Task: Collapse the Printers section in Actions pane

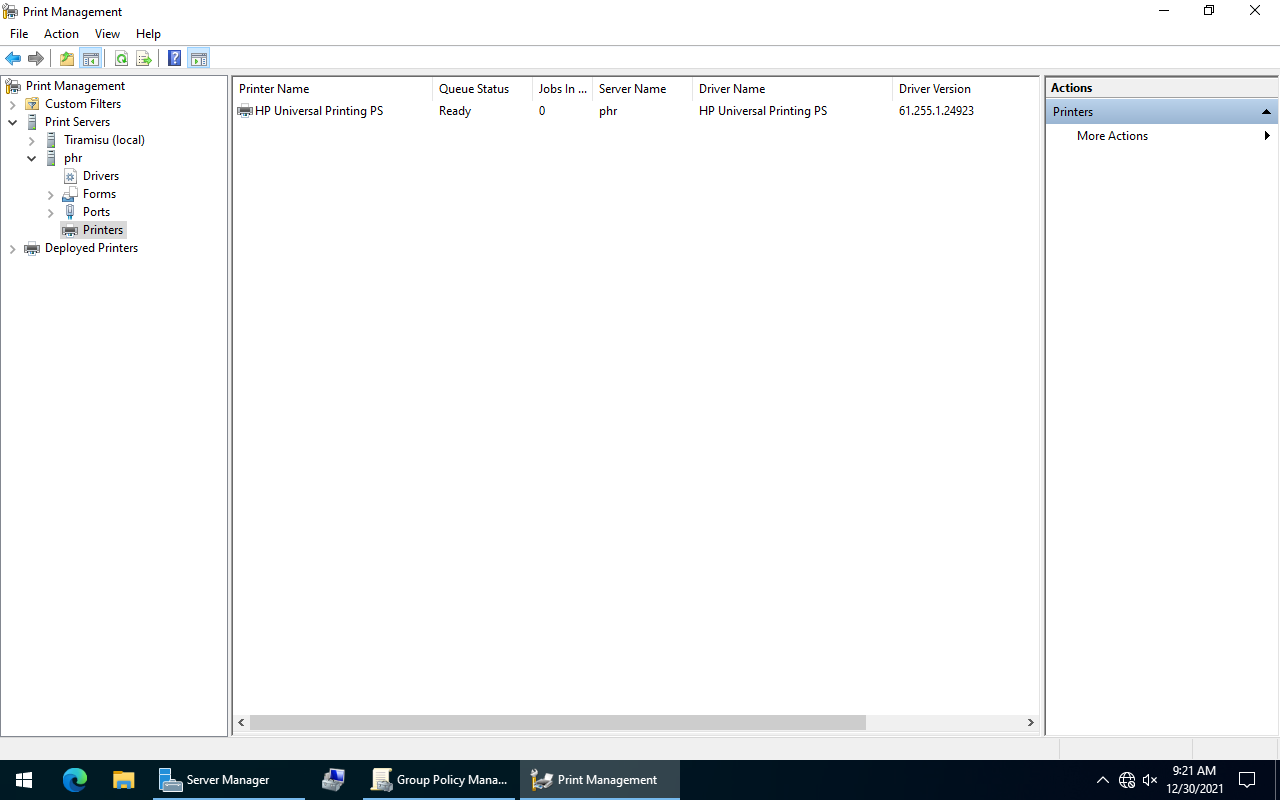Action: coord(1266,112)
